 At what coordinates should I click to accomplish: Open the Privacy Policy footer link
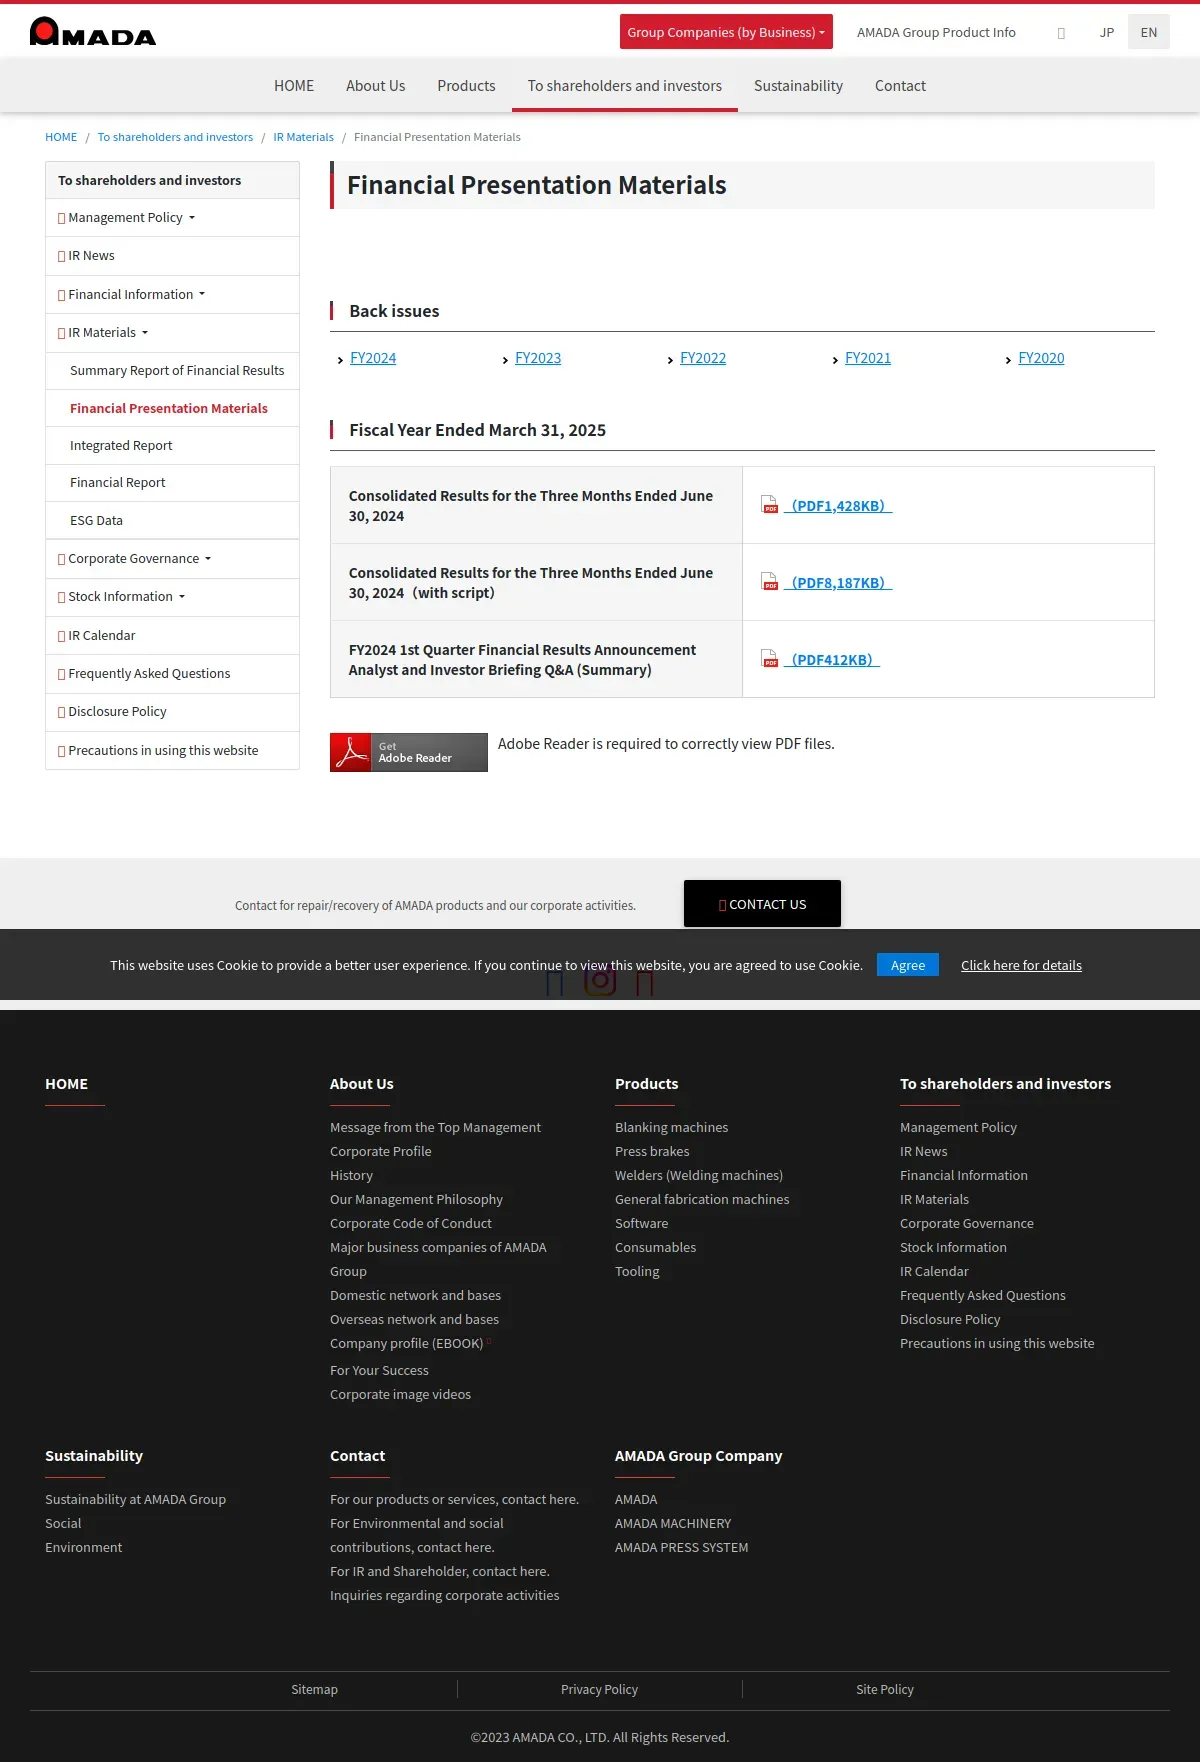point(599,1689)
